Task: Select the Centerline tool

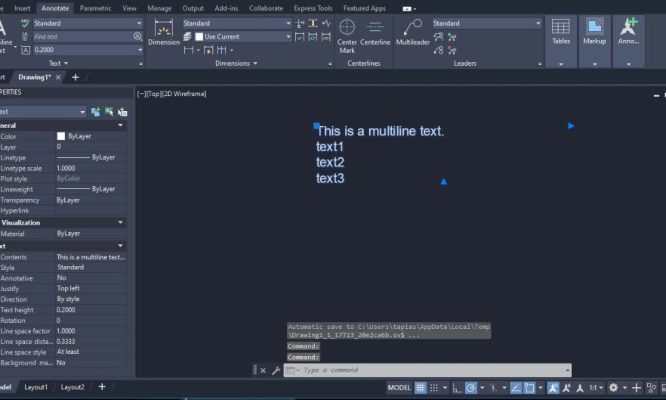Action: [375, 30]
